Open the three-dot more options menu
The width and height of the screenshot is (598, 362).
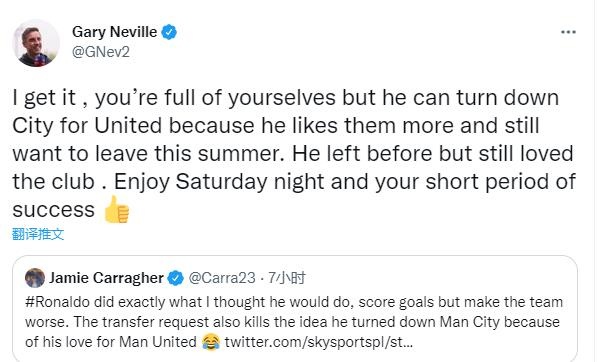pyautogui.click(x=568, y=32)
